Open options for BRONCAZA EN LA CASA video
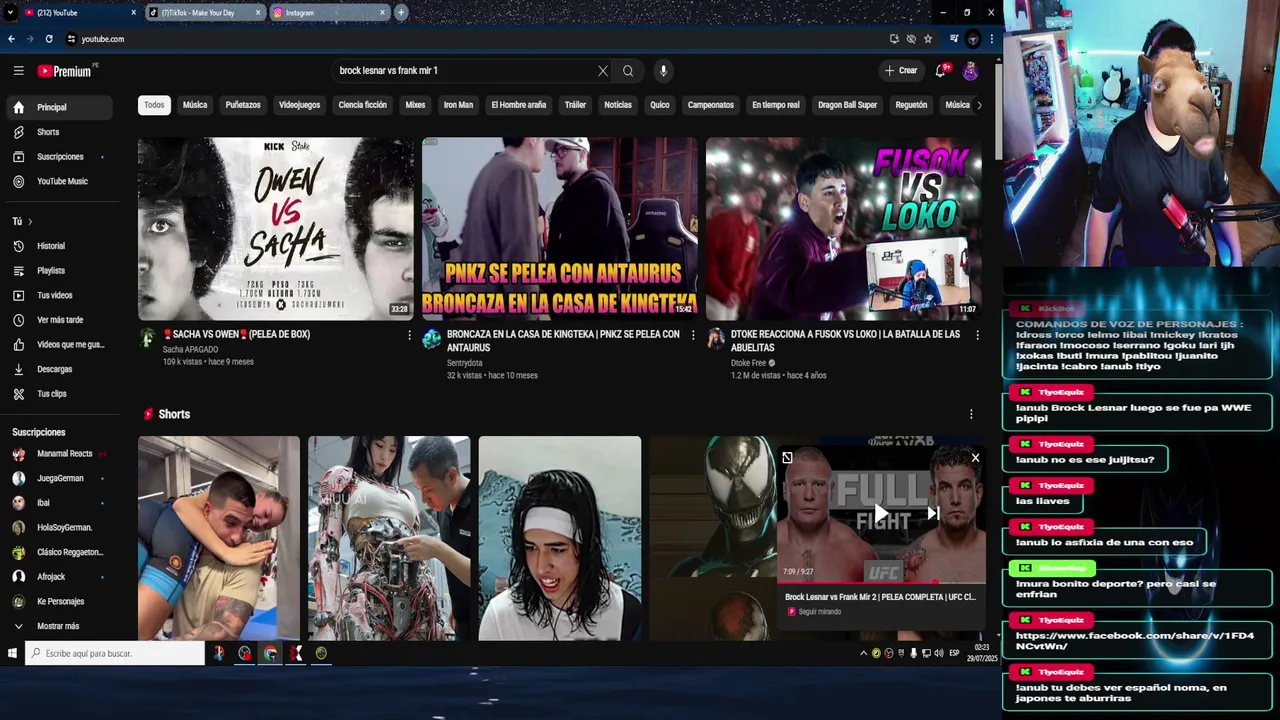 [693, 335]
